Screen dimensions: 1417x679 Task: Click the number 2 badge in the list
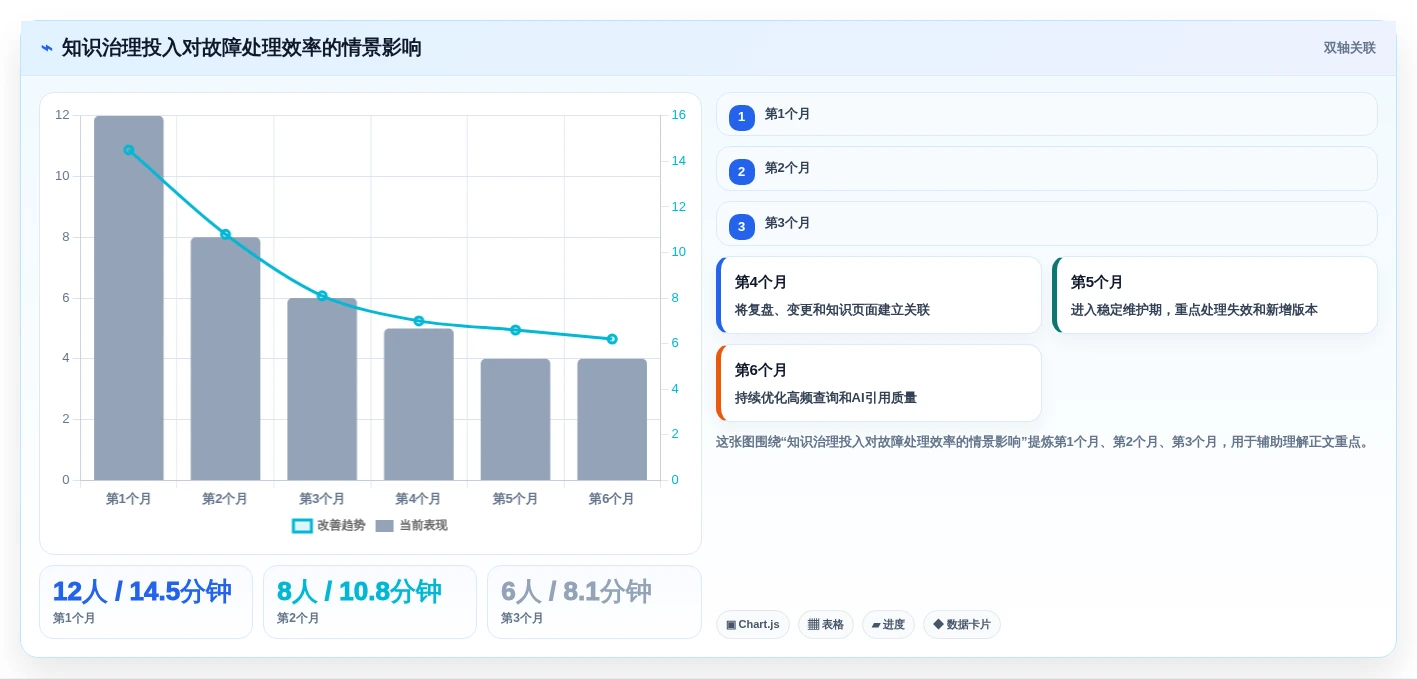(742, 172)
